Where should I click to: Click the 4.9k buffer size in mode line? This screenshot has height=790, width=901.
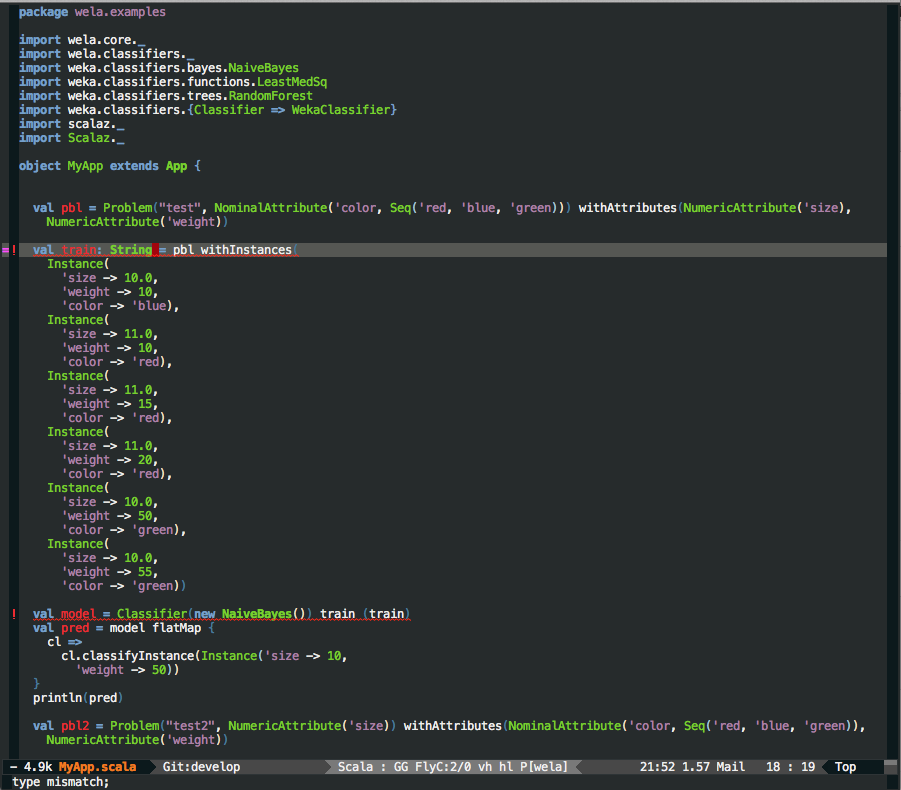tap(38, 767)
